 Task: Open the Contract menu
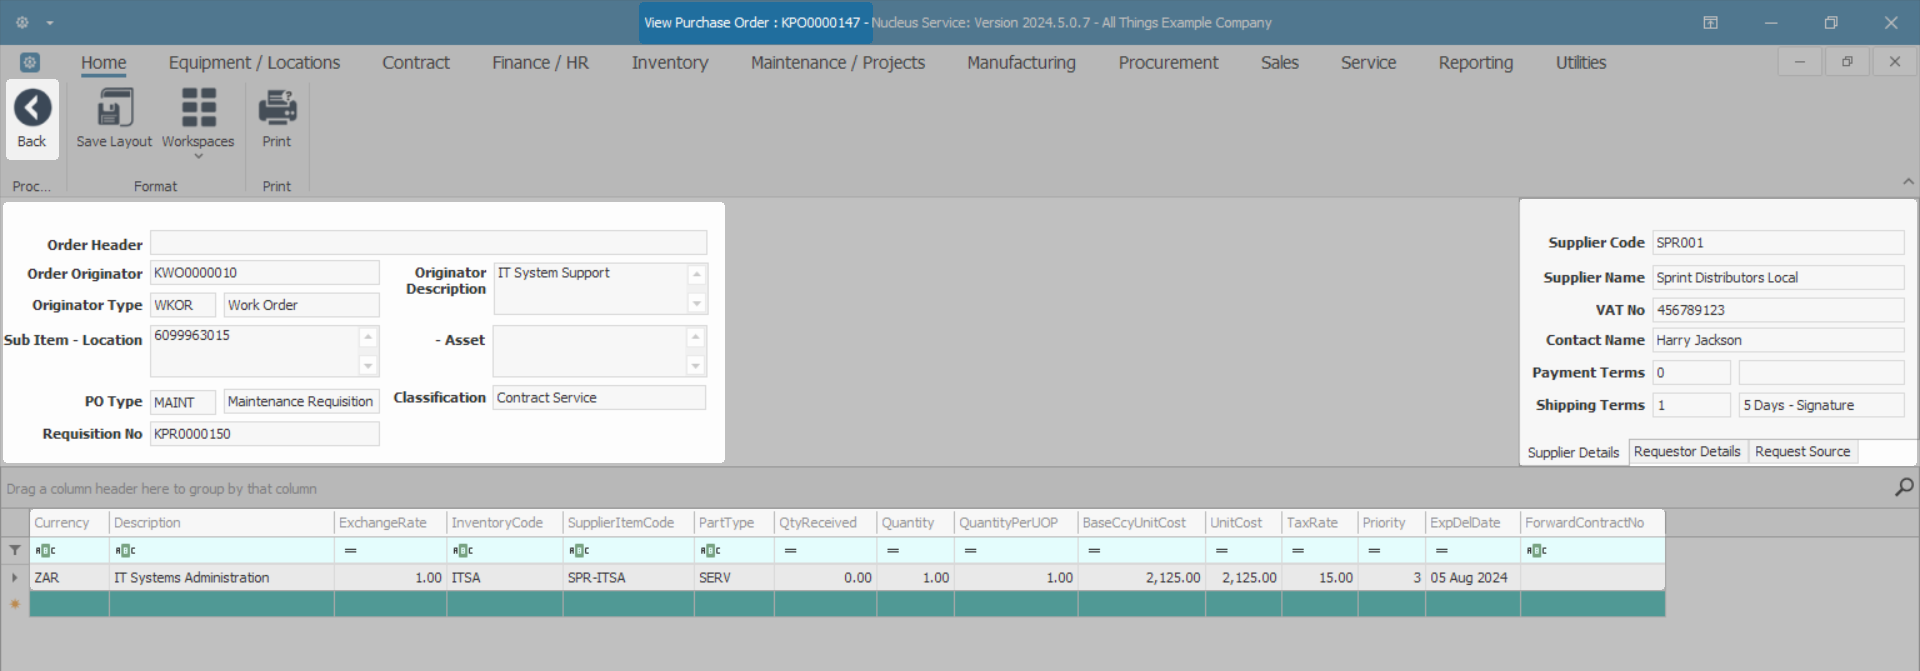(416, 62)
